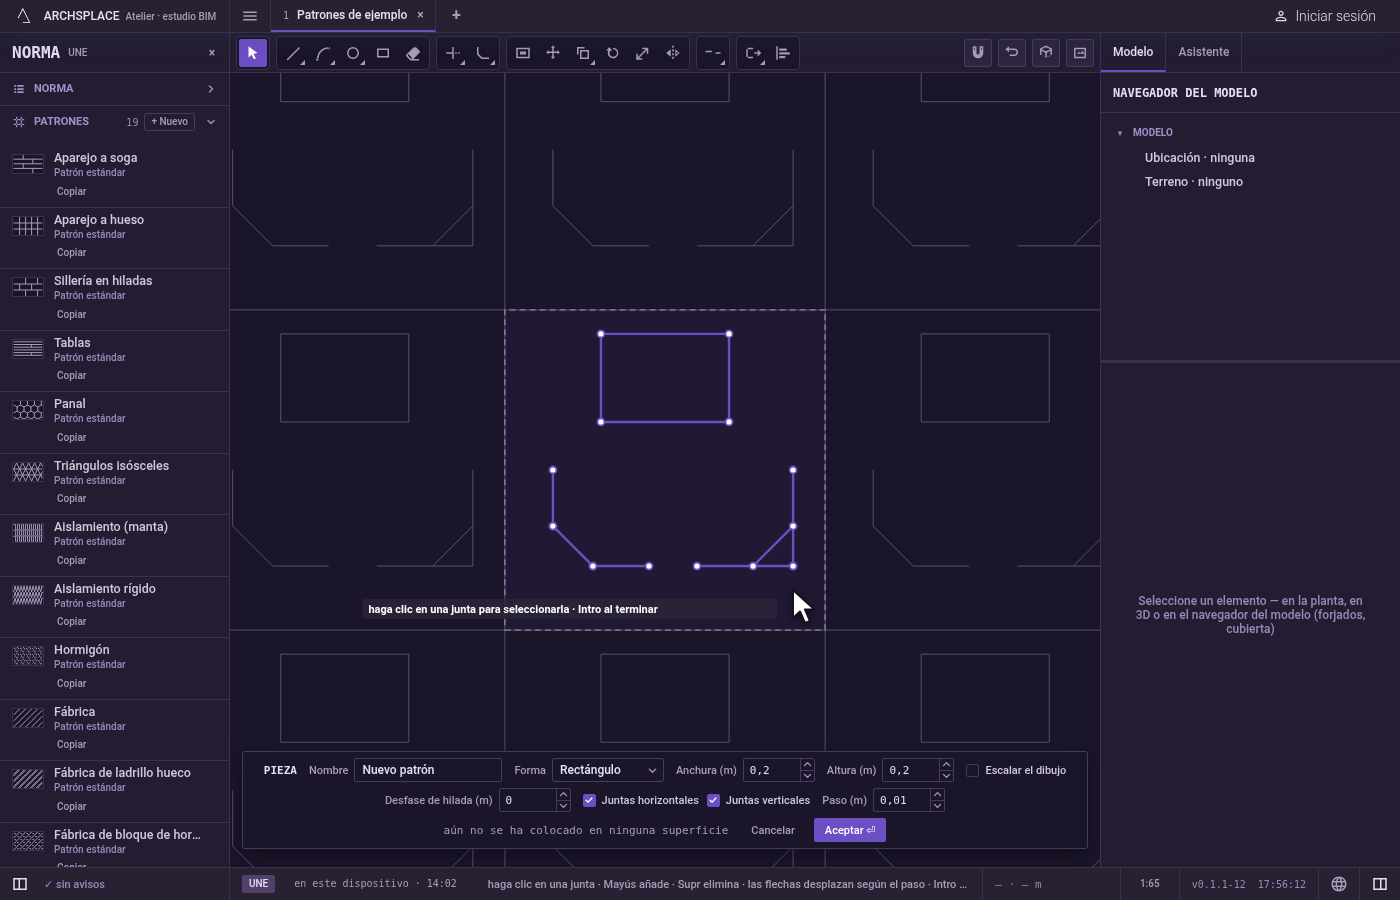
Task: Click the Nombre field Nuevo patrón
Action: coord(428,770)
